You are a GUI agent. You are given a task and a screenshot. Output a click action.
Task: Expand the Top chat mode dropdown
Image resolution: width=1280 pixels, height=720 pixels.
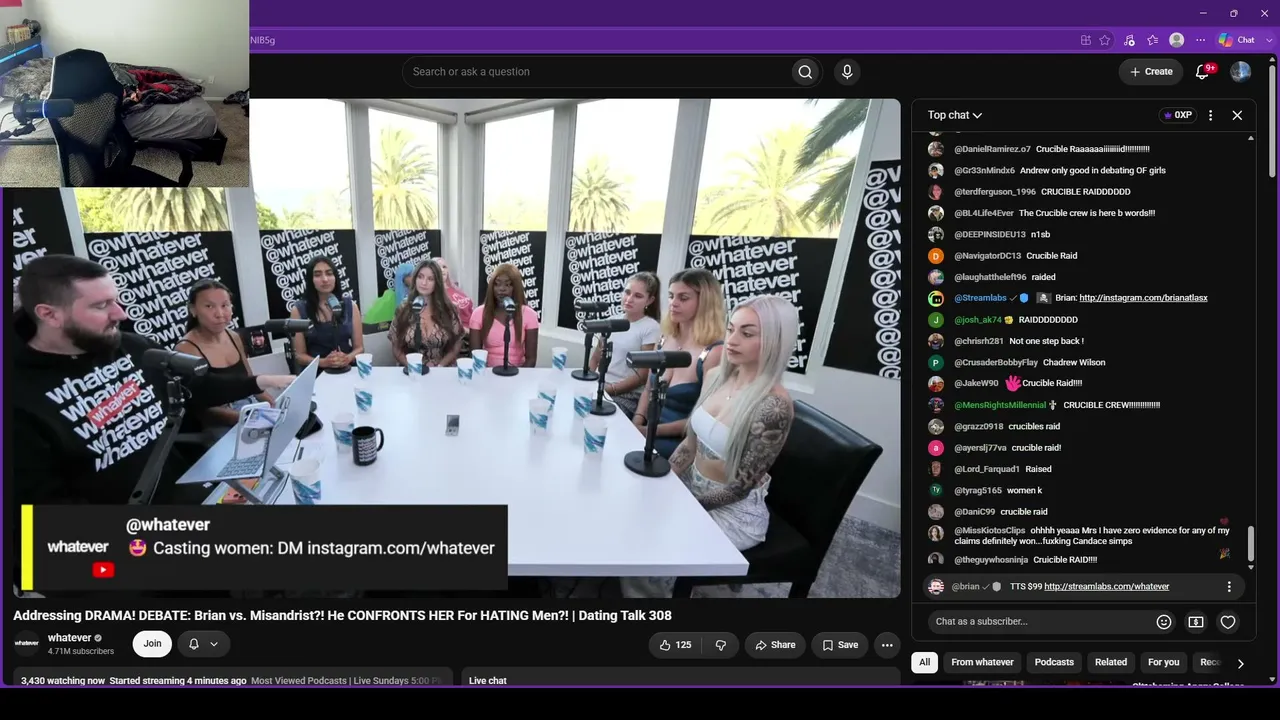click(955, 115)
